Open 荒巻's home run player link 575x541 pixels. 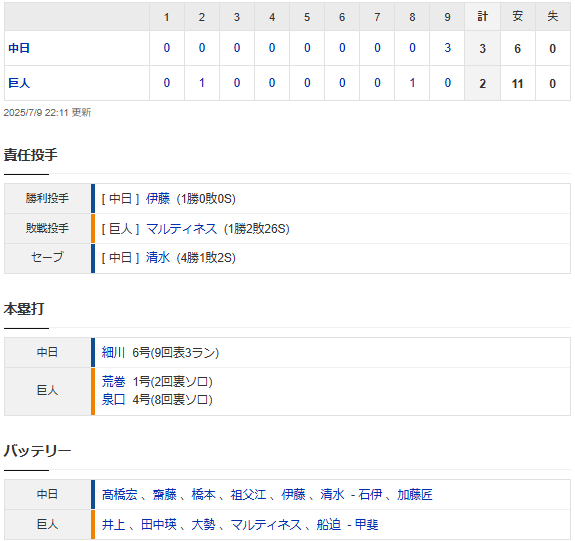[x=113, y=381]
